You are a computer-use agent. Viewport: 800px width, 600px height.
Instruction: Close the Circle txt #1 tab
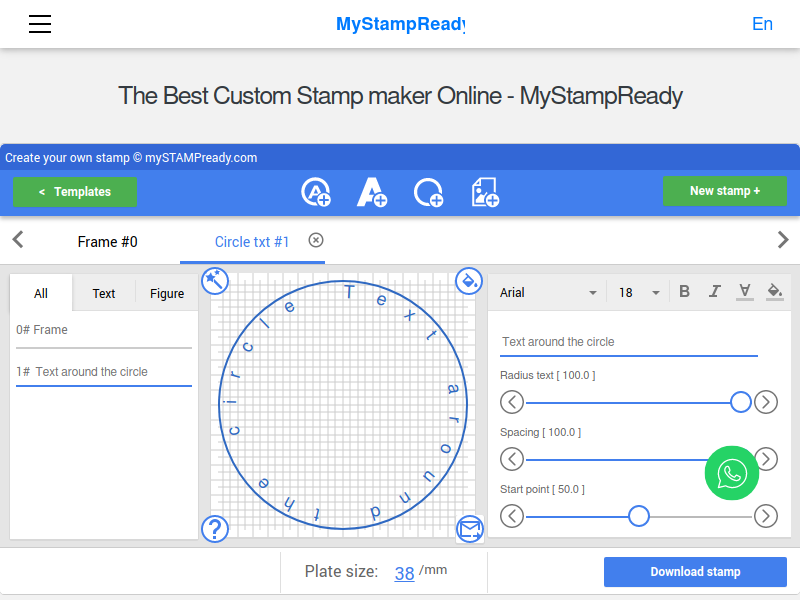[316, 240]
